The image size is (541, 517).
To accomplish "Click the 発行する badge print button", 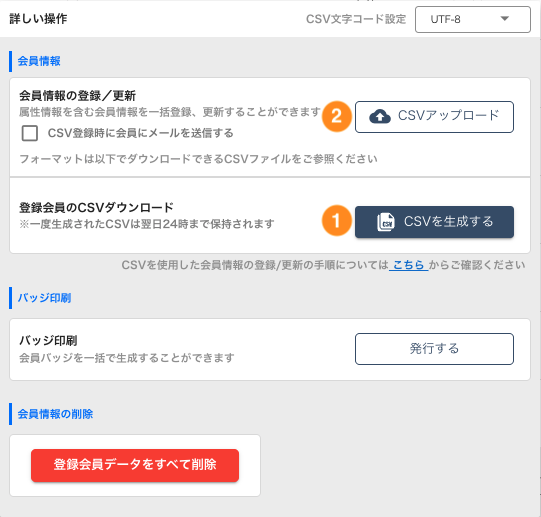I will [434, 349].
